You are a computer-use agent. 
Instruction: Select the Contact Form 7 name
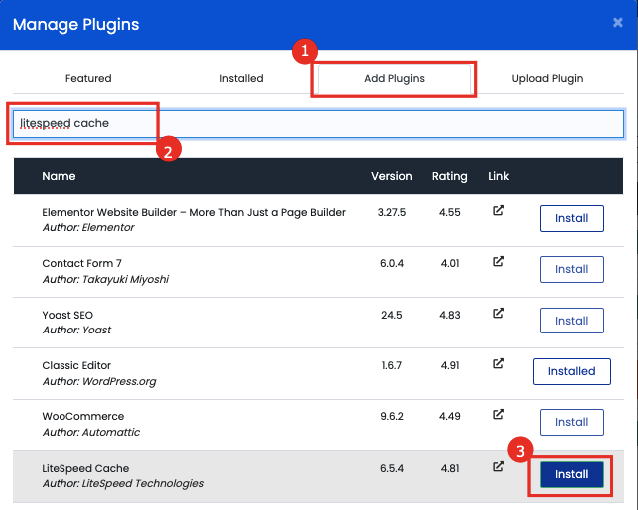click(x=82, y=263)
